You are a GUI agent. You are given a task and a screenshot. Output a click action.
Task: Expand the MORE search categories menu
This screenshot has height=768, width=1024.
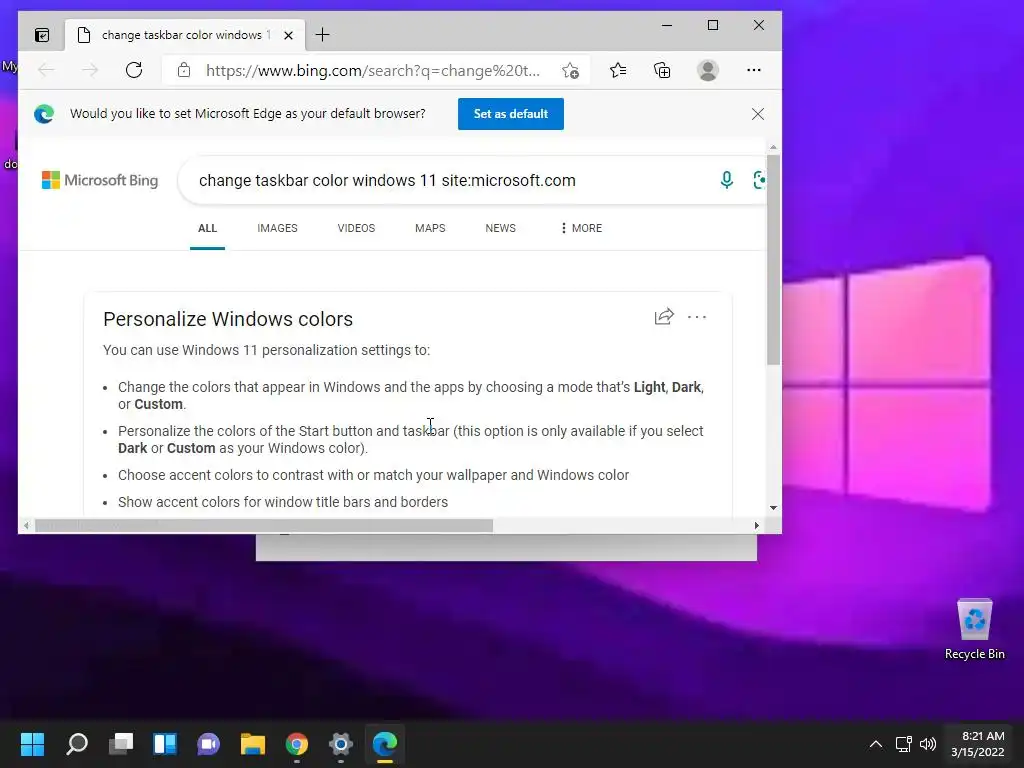pos(581,229)
